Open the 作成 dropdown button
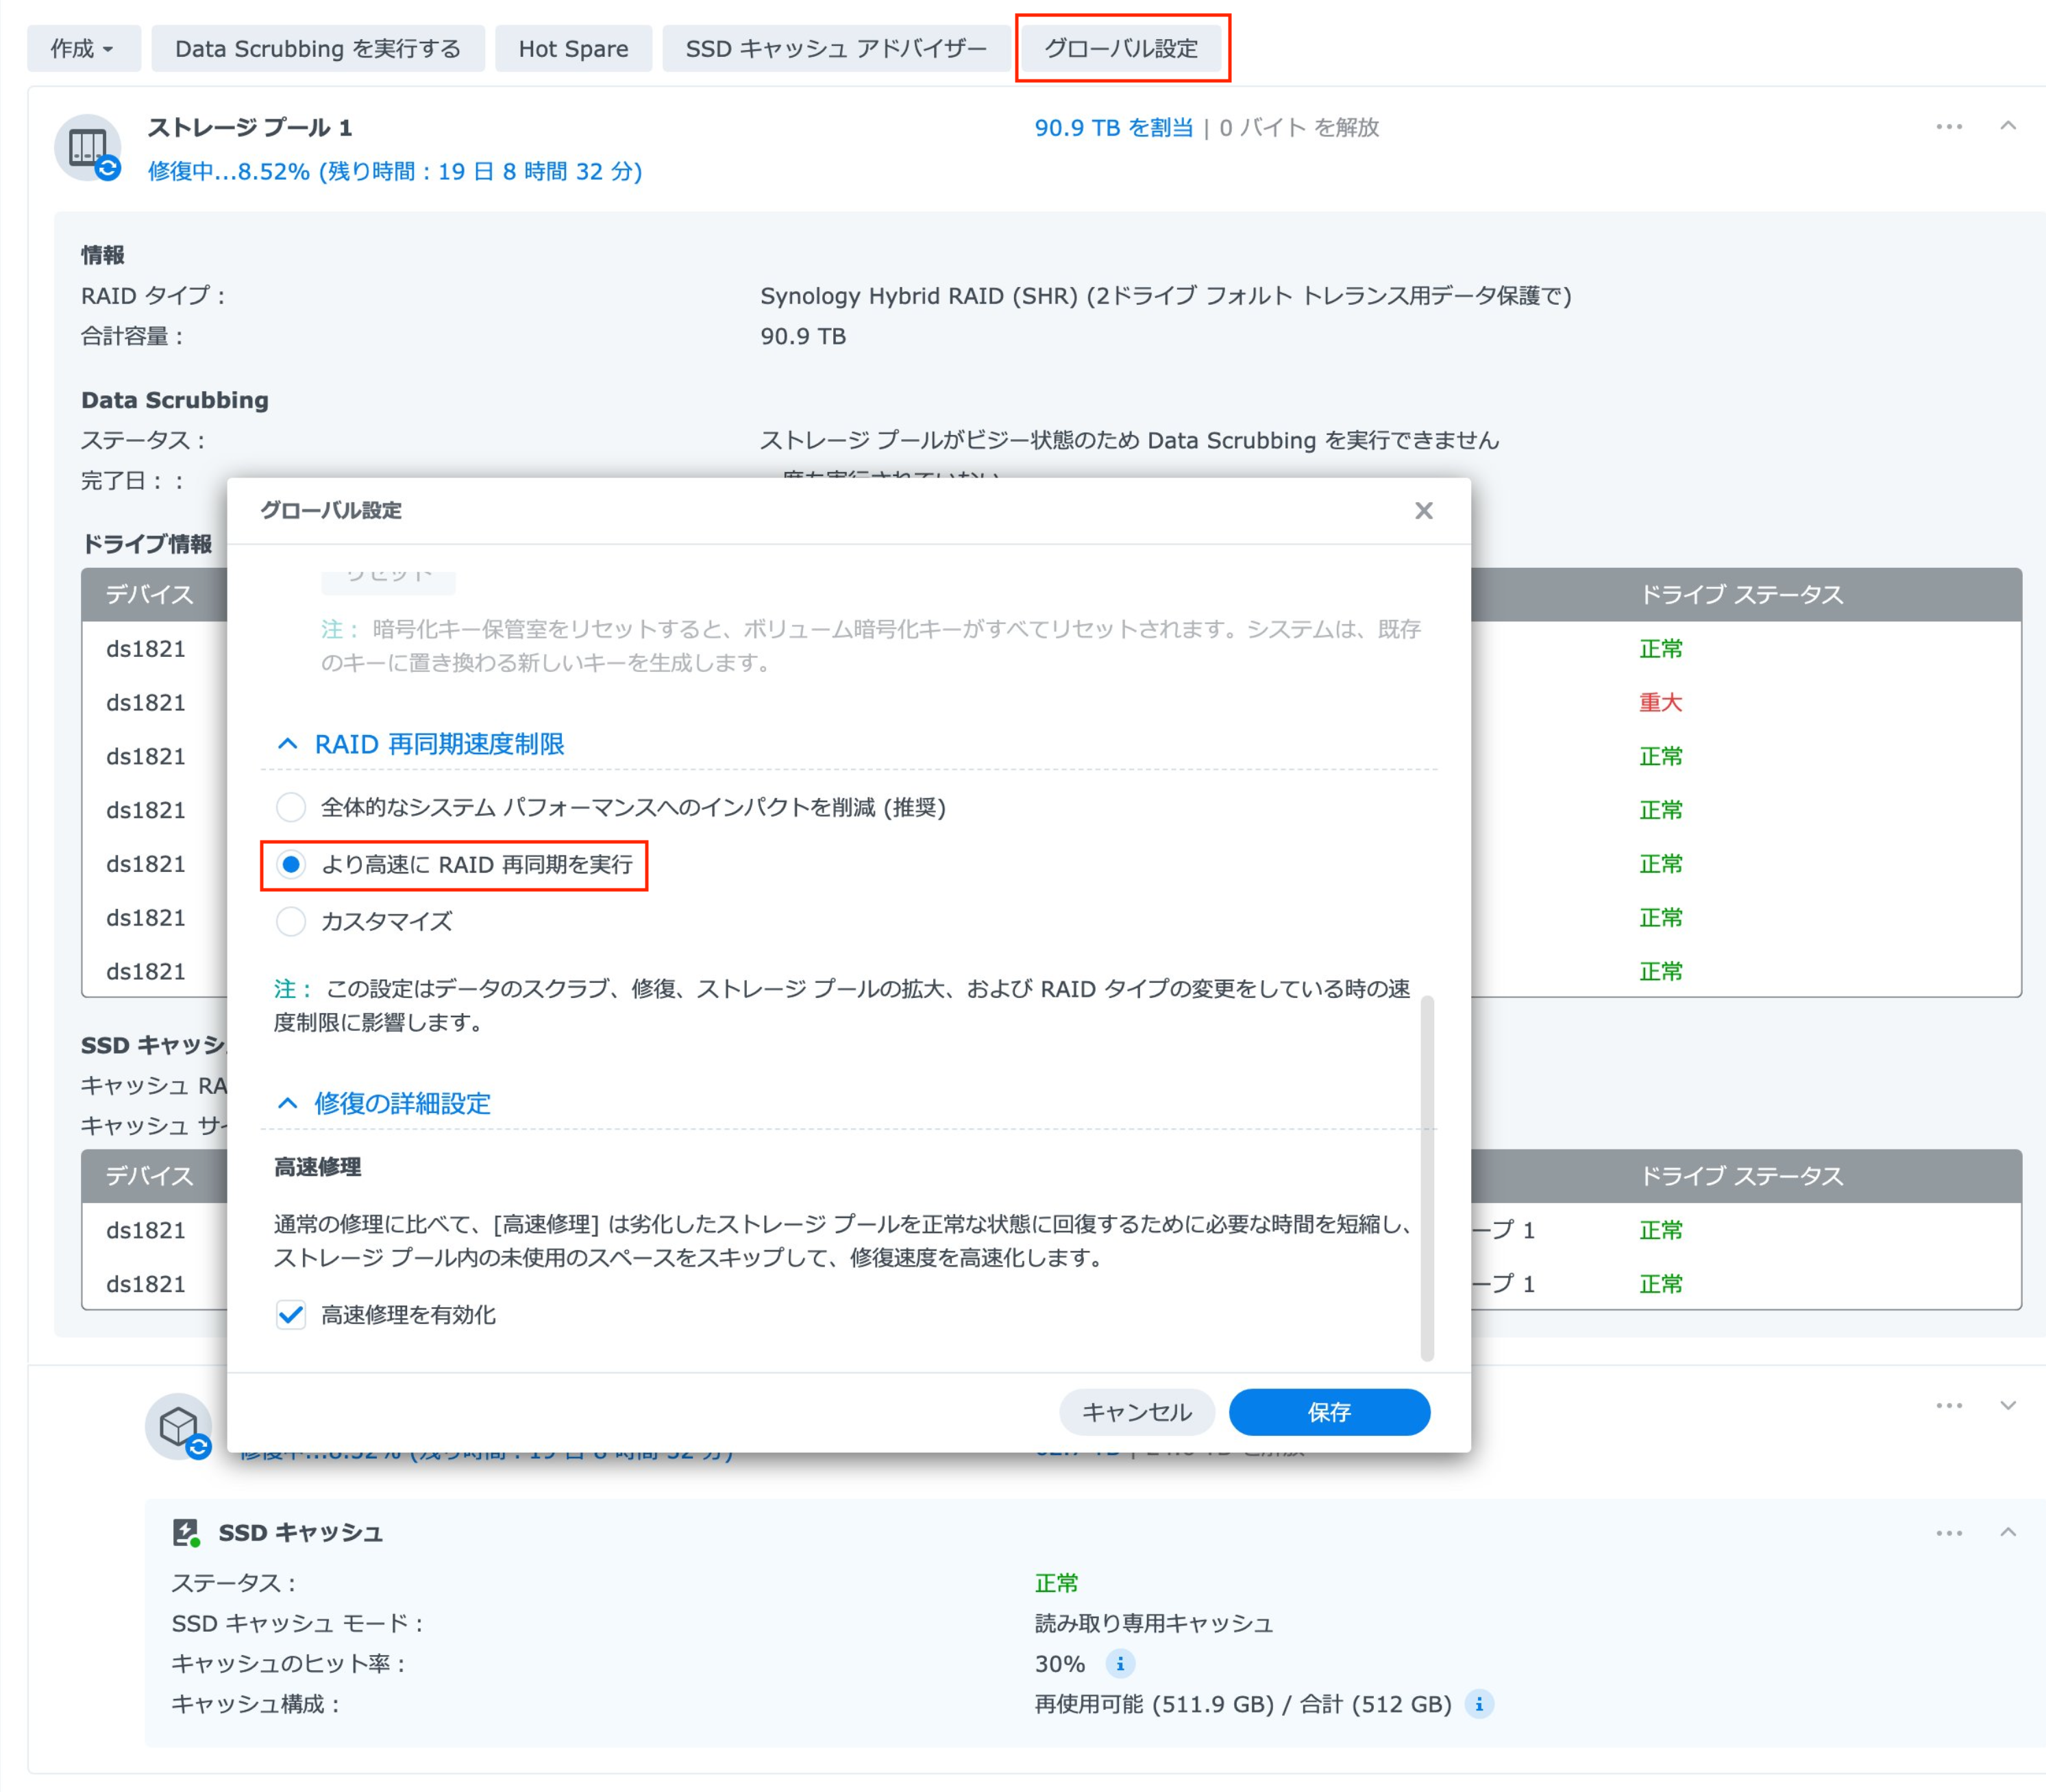Image resolution: width=2046 pixels, height=1792 pixels. click(83, 48)
